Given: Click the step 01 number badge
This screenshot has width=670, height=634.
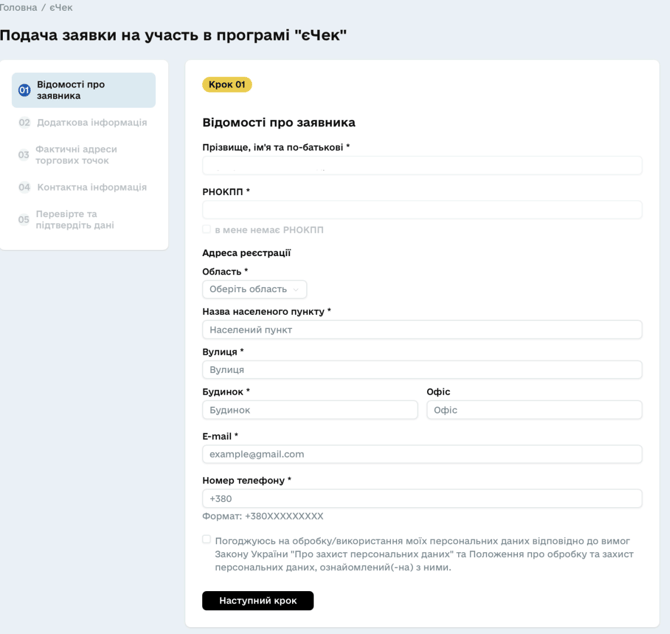Looking at the screenshot, I should (x=24, y=91).
